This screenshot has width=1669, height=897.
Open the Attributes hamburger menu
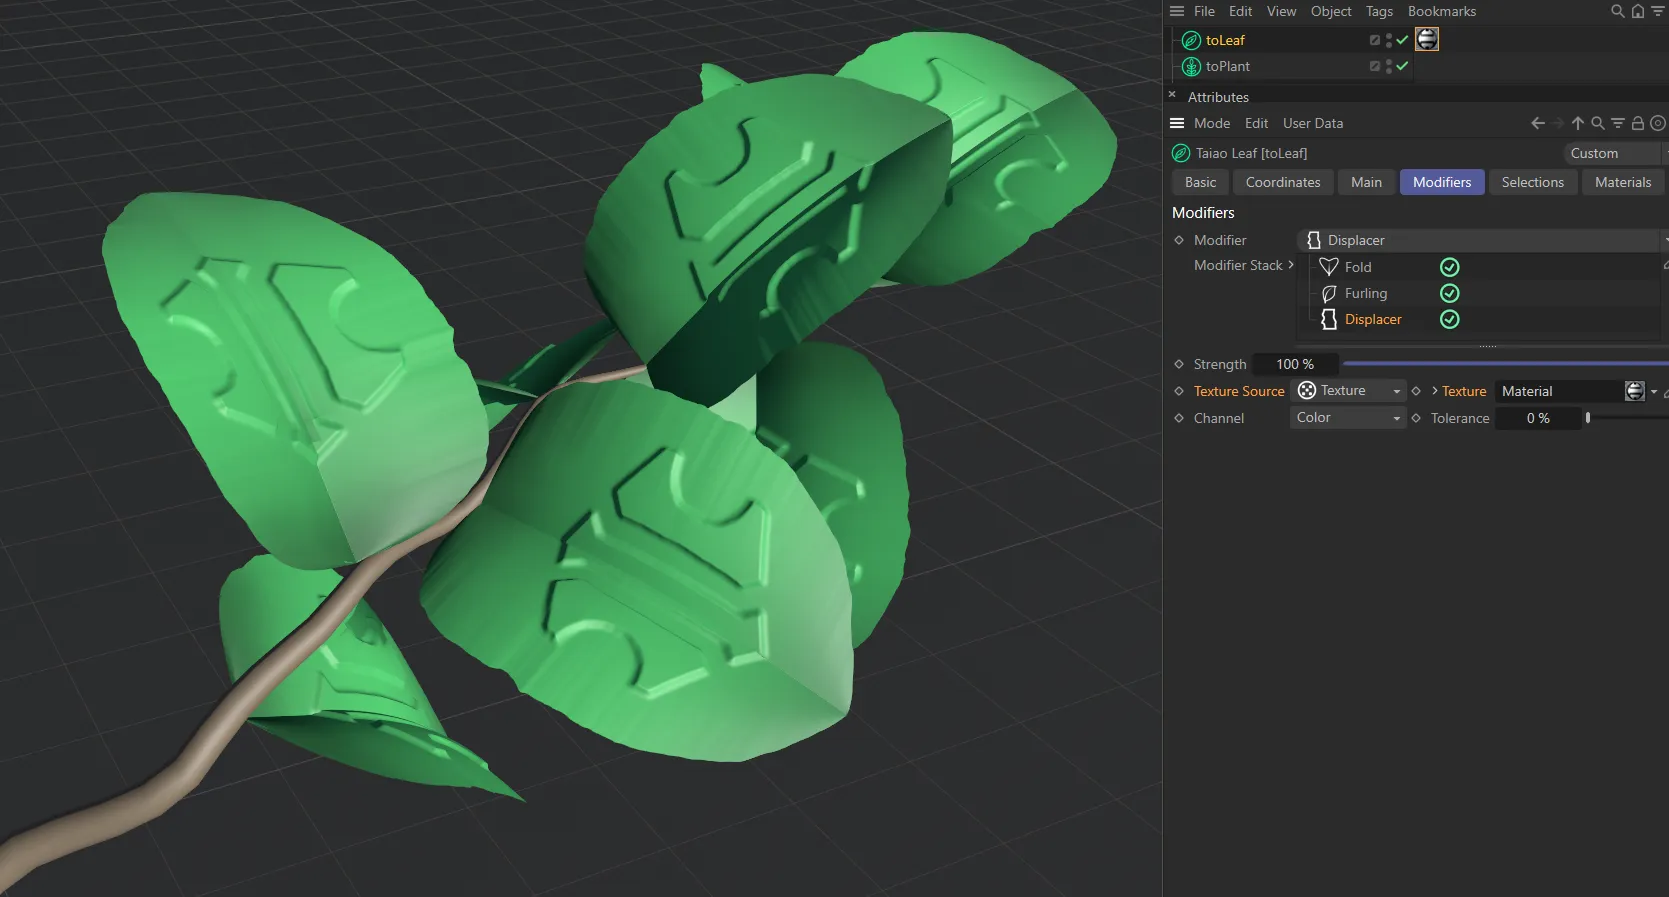click(1177, 123)
